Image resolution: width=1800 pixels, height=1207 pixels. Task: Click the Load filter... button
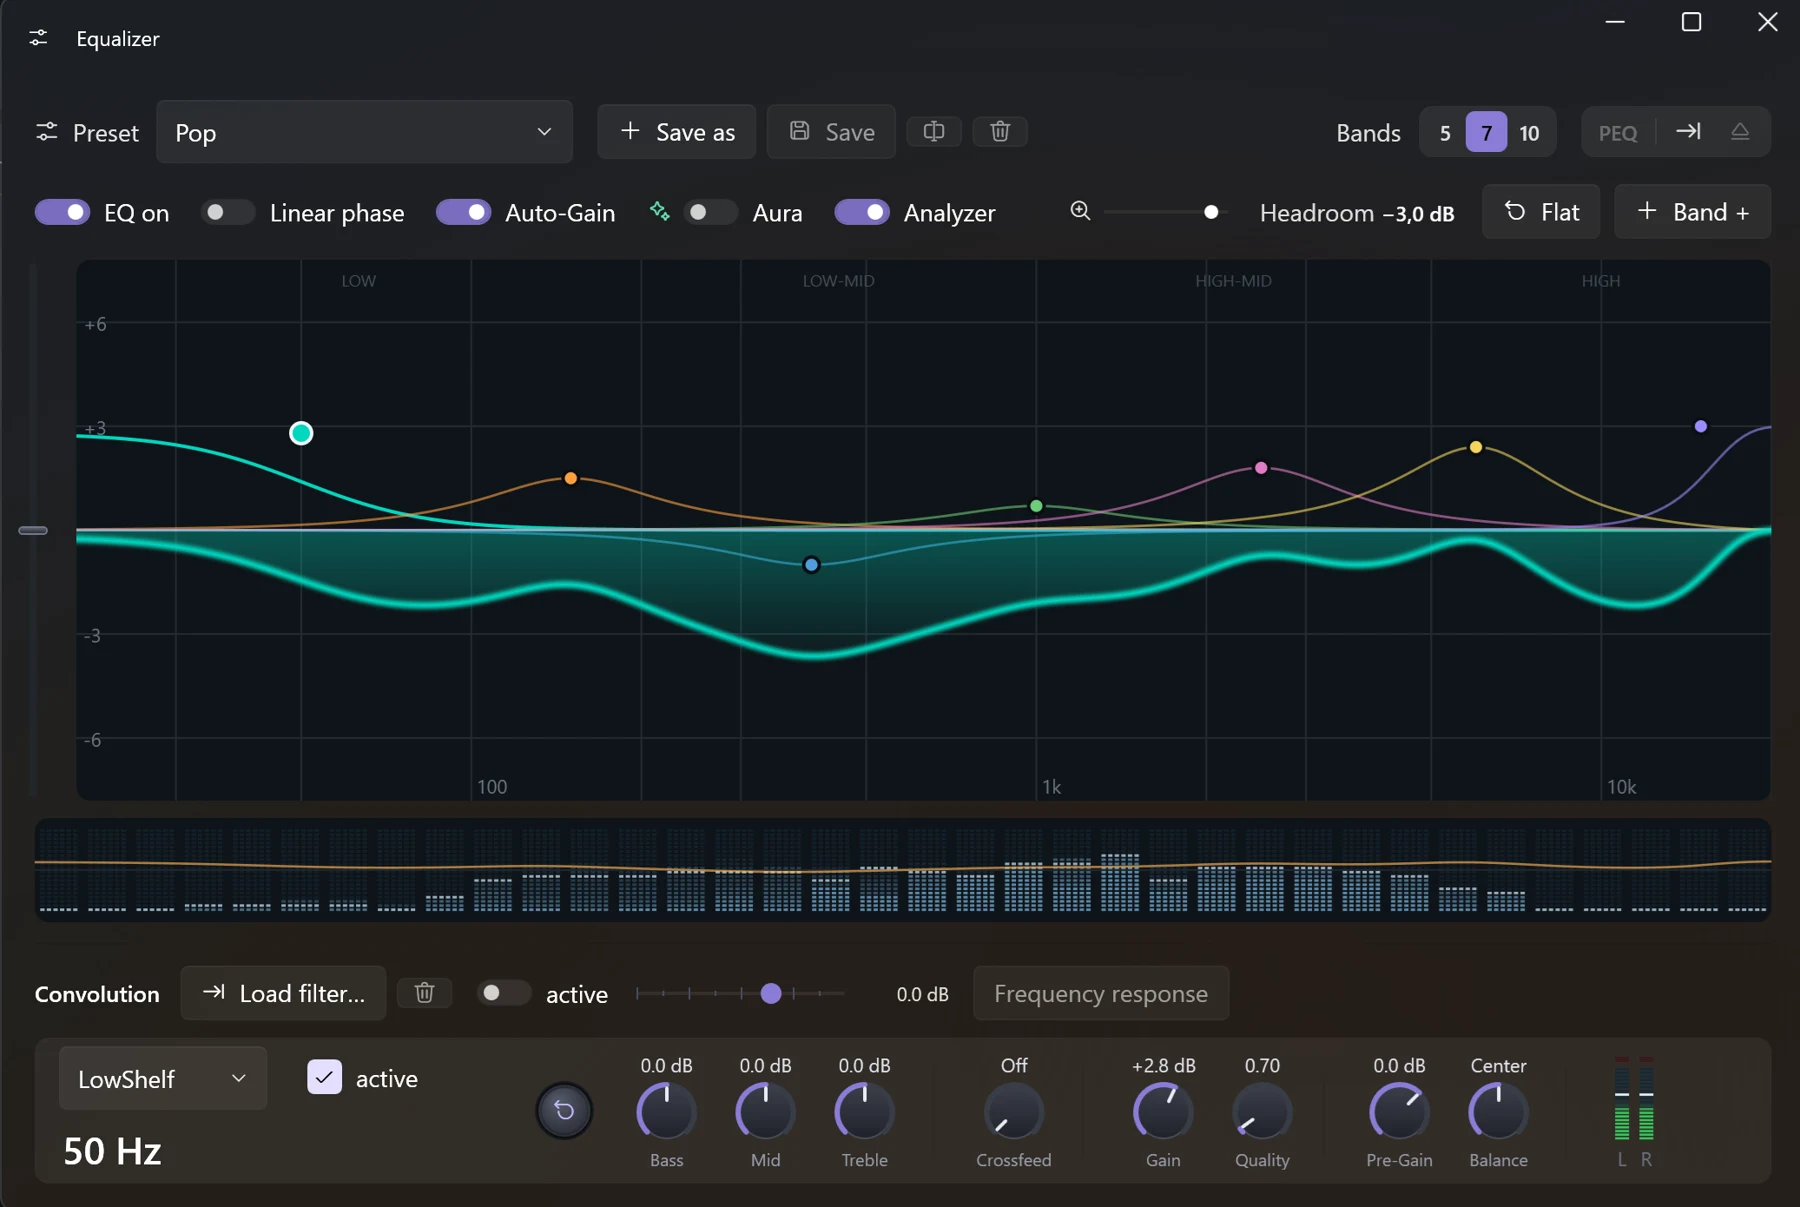click(283, 993)
